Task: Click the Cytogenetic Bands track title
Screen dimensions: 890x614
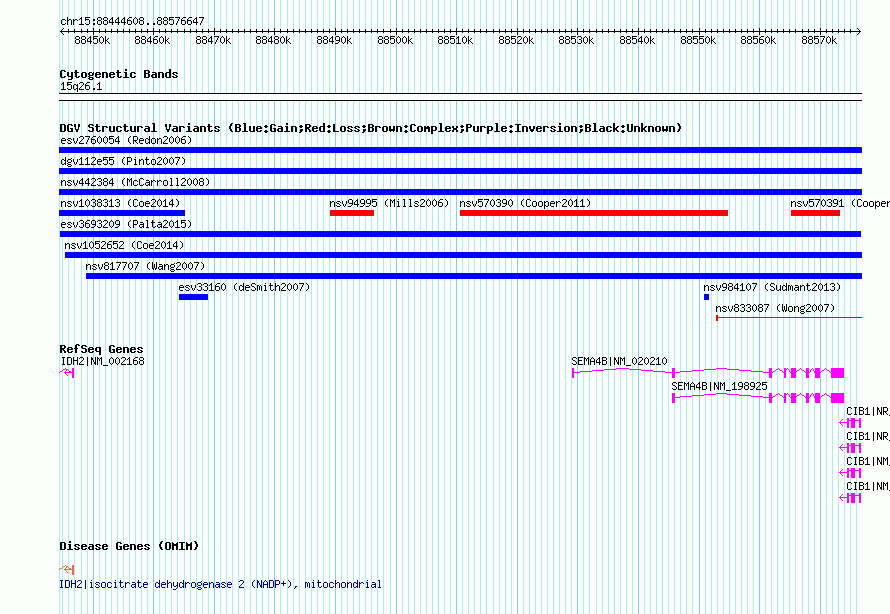Action: (119, 74)
